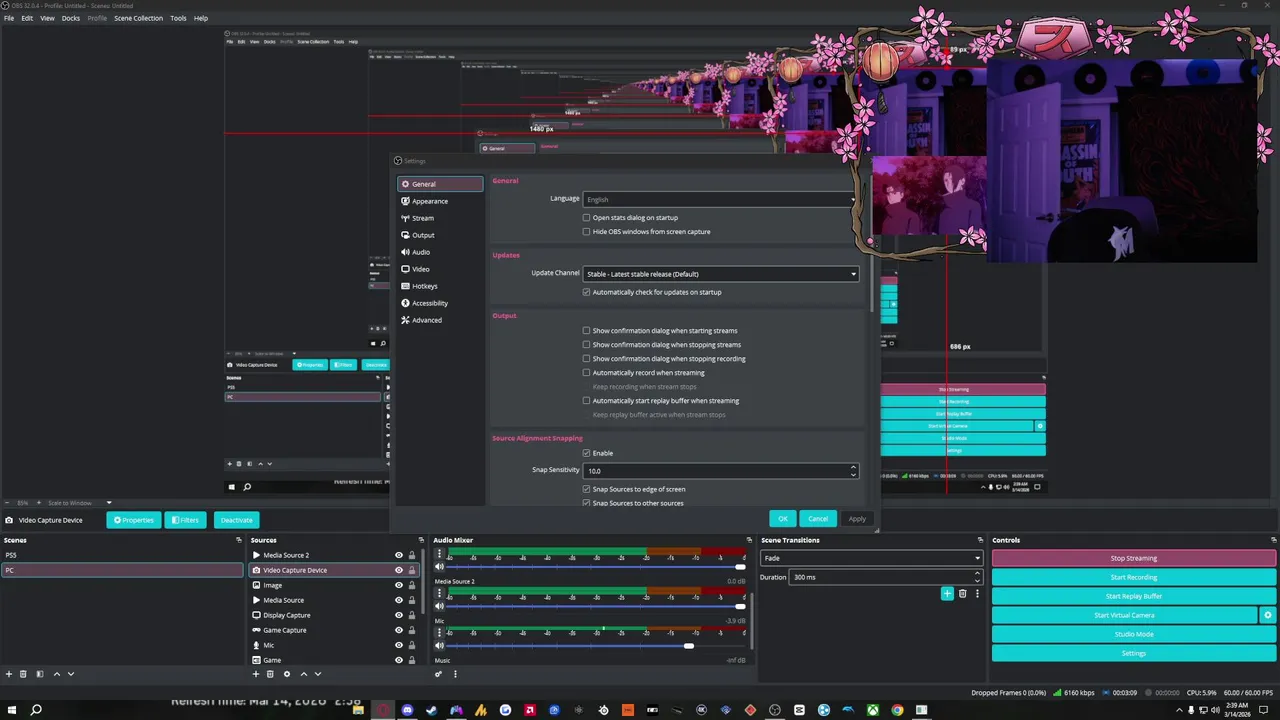1280x720 pixels.
Task: Move scene down arrow in Scenes toolbar
Action: [x=70, y=674]
